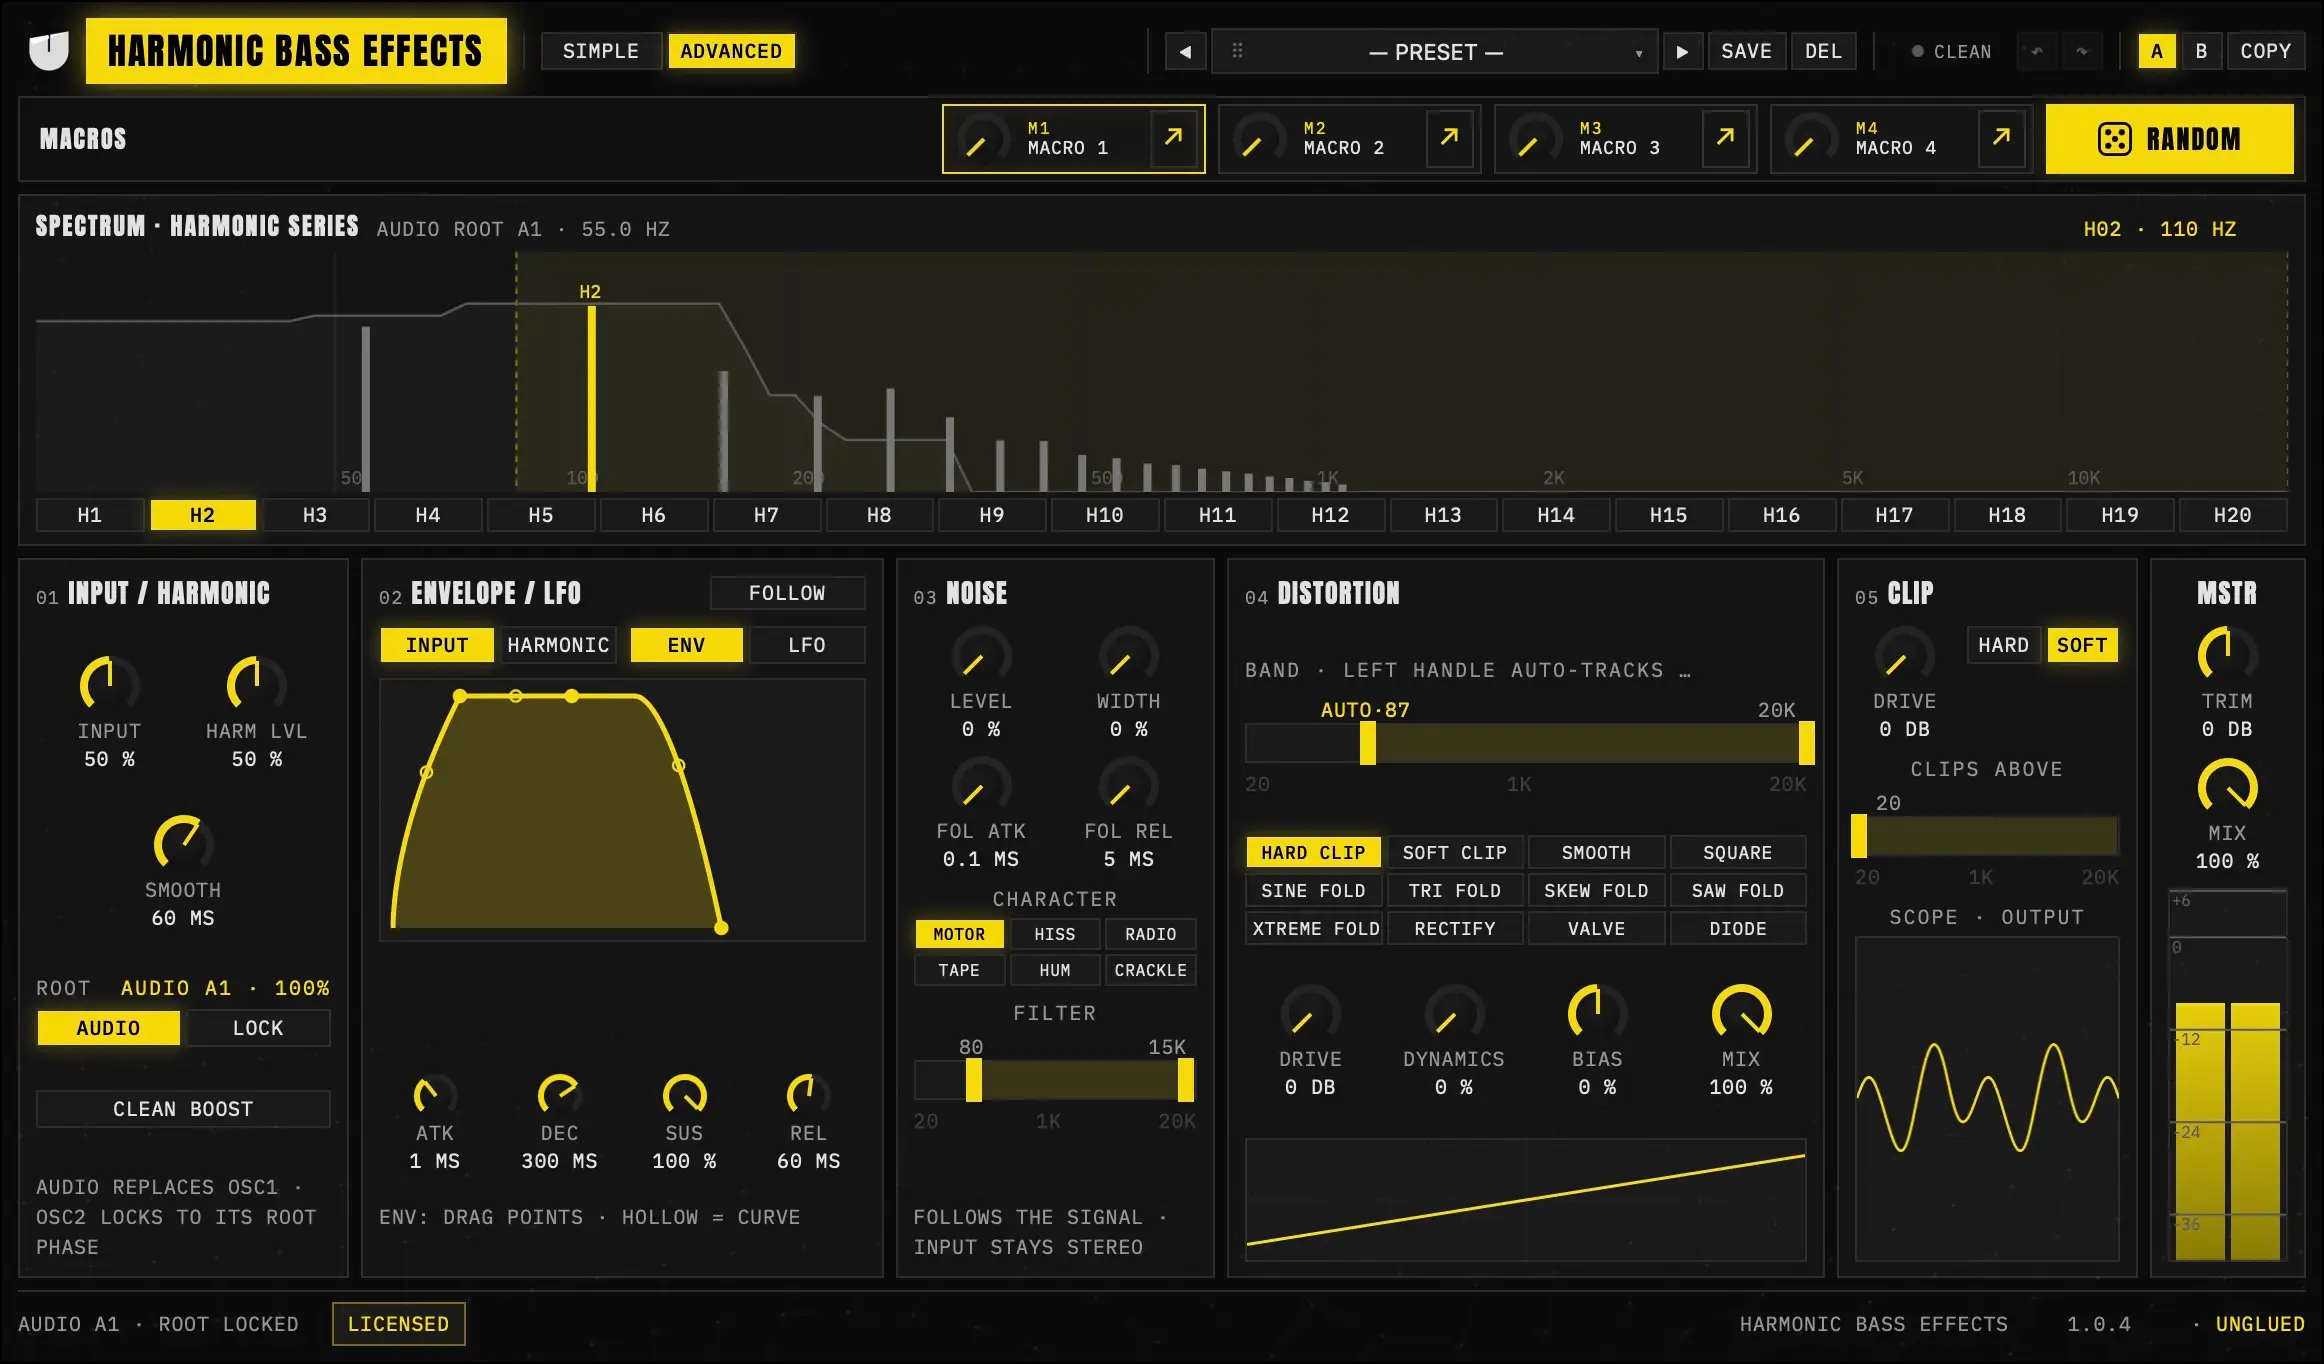
Task: Click the redo arrow icon
Action: (x=2082, y=51)
